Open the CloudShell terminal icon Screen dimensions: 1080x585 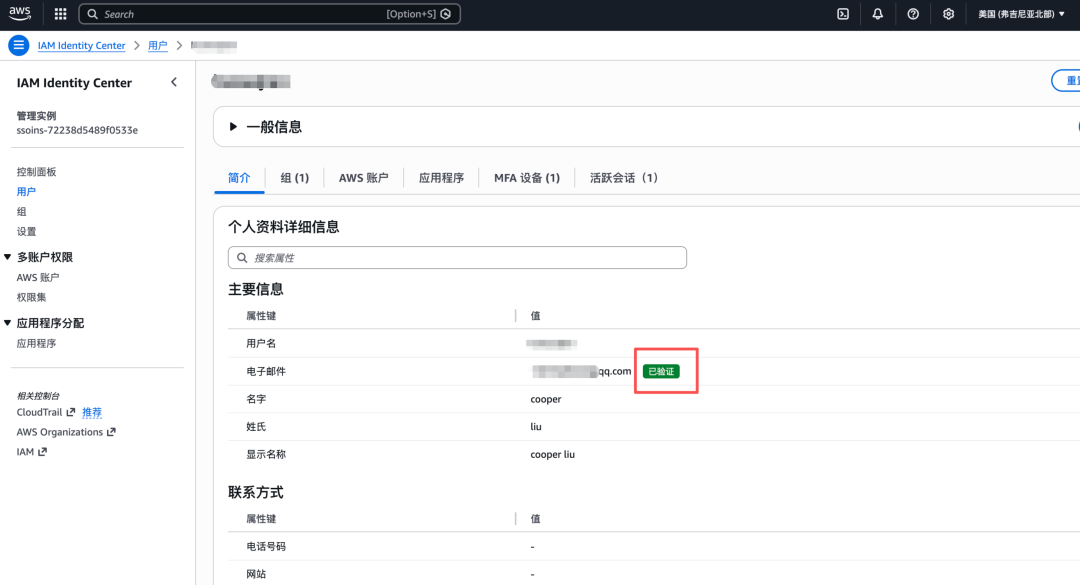pyautogui.click(x=843, y=14)
